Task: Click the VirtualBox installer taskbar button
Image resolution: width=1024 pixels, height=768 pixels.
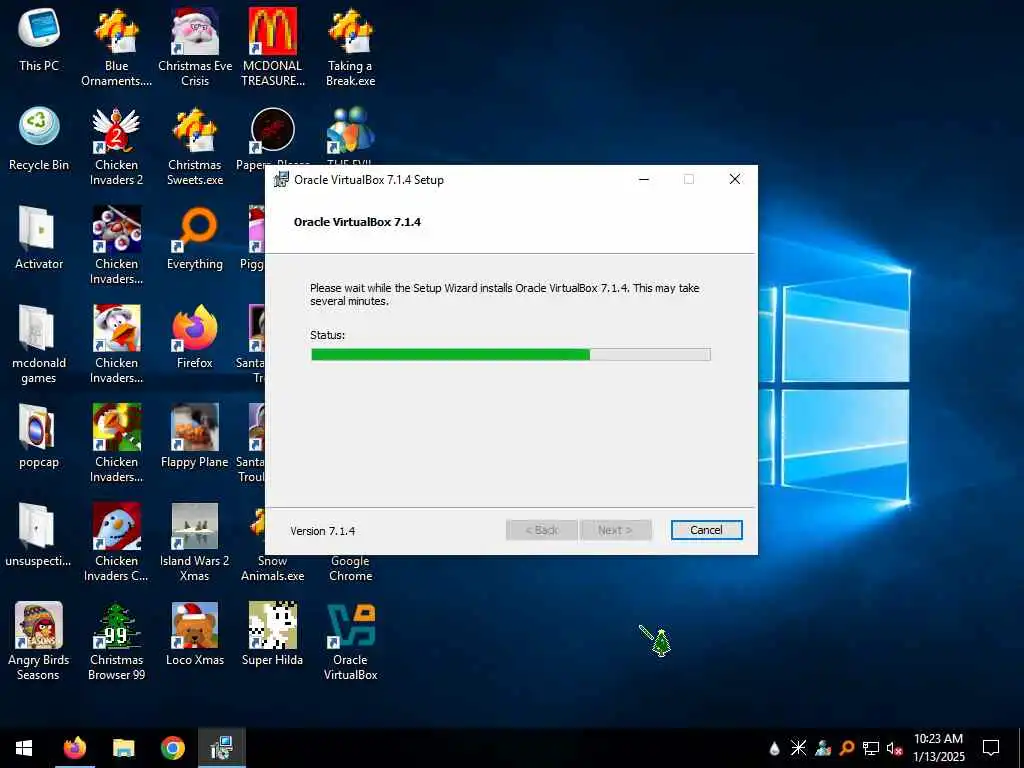Action: pos(222,748)
